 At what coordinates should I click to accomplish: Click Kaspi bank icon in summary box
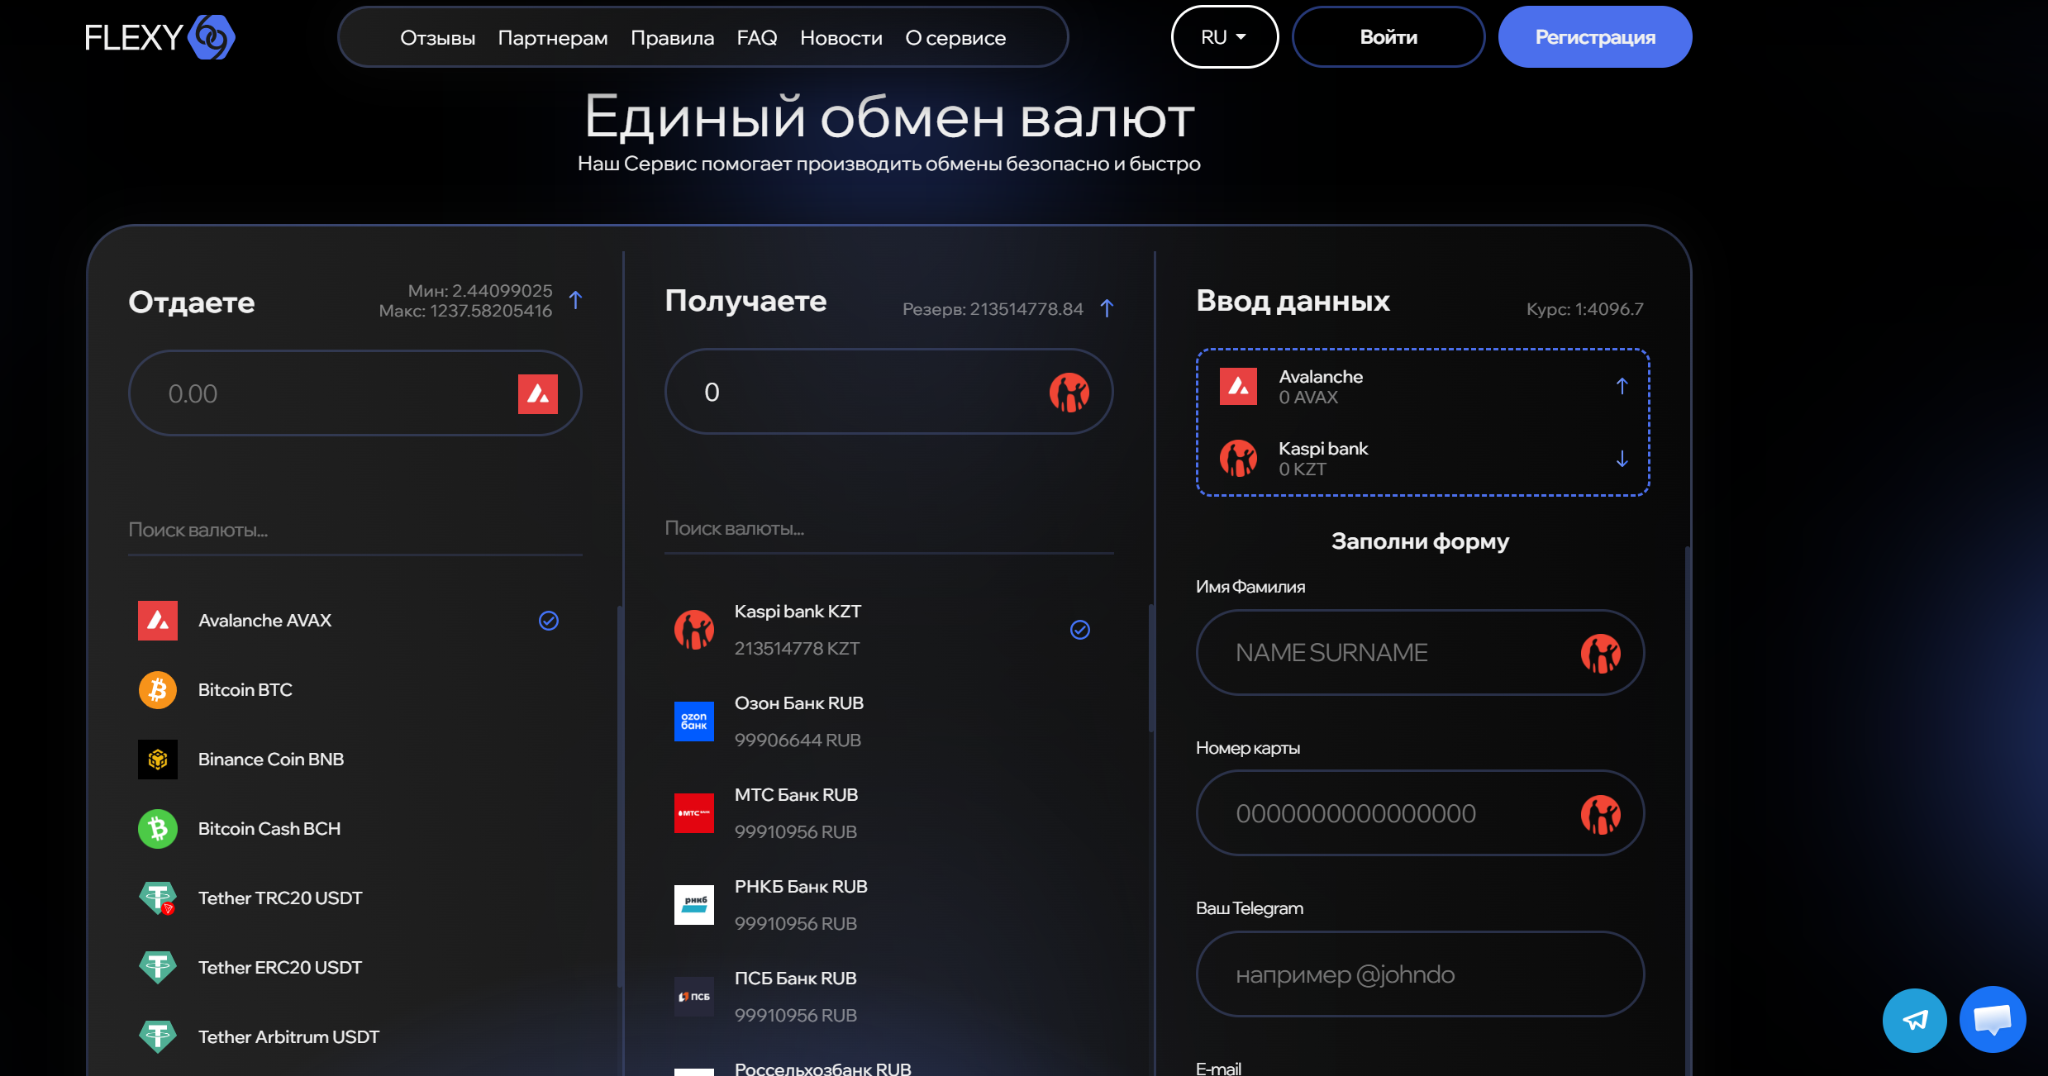tap(1238, 458)
